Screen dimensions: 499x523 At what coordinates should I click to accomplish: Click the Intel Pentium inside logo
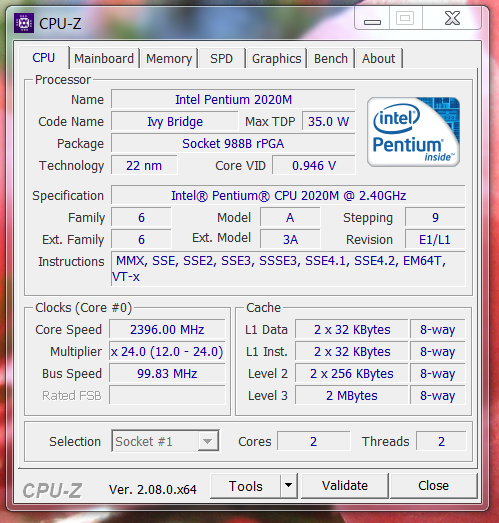coord(413,132)
